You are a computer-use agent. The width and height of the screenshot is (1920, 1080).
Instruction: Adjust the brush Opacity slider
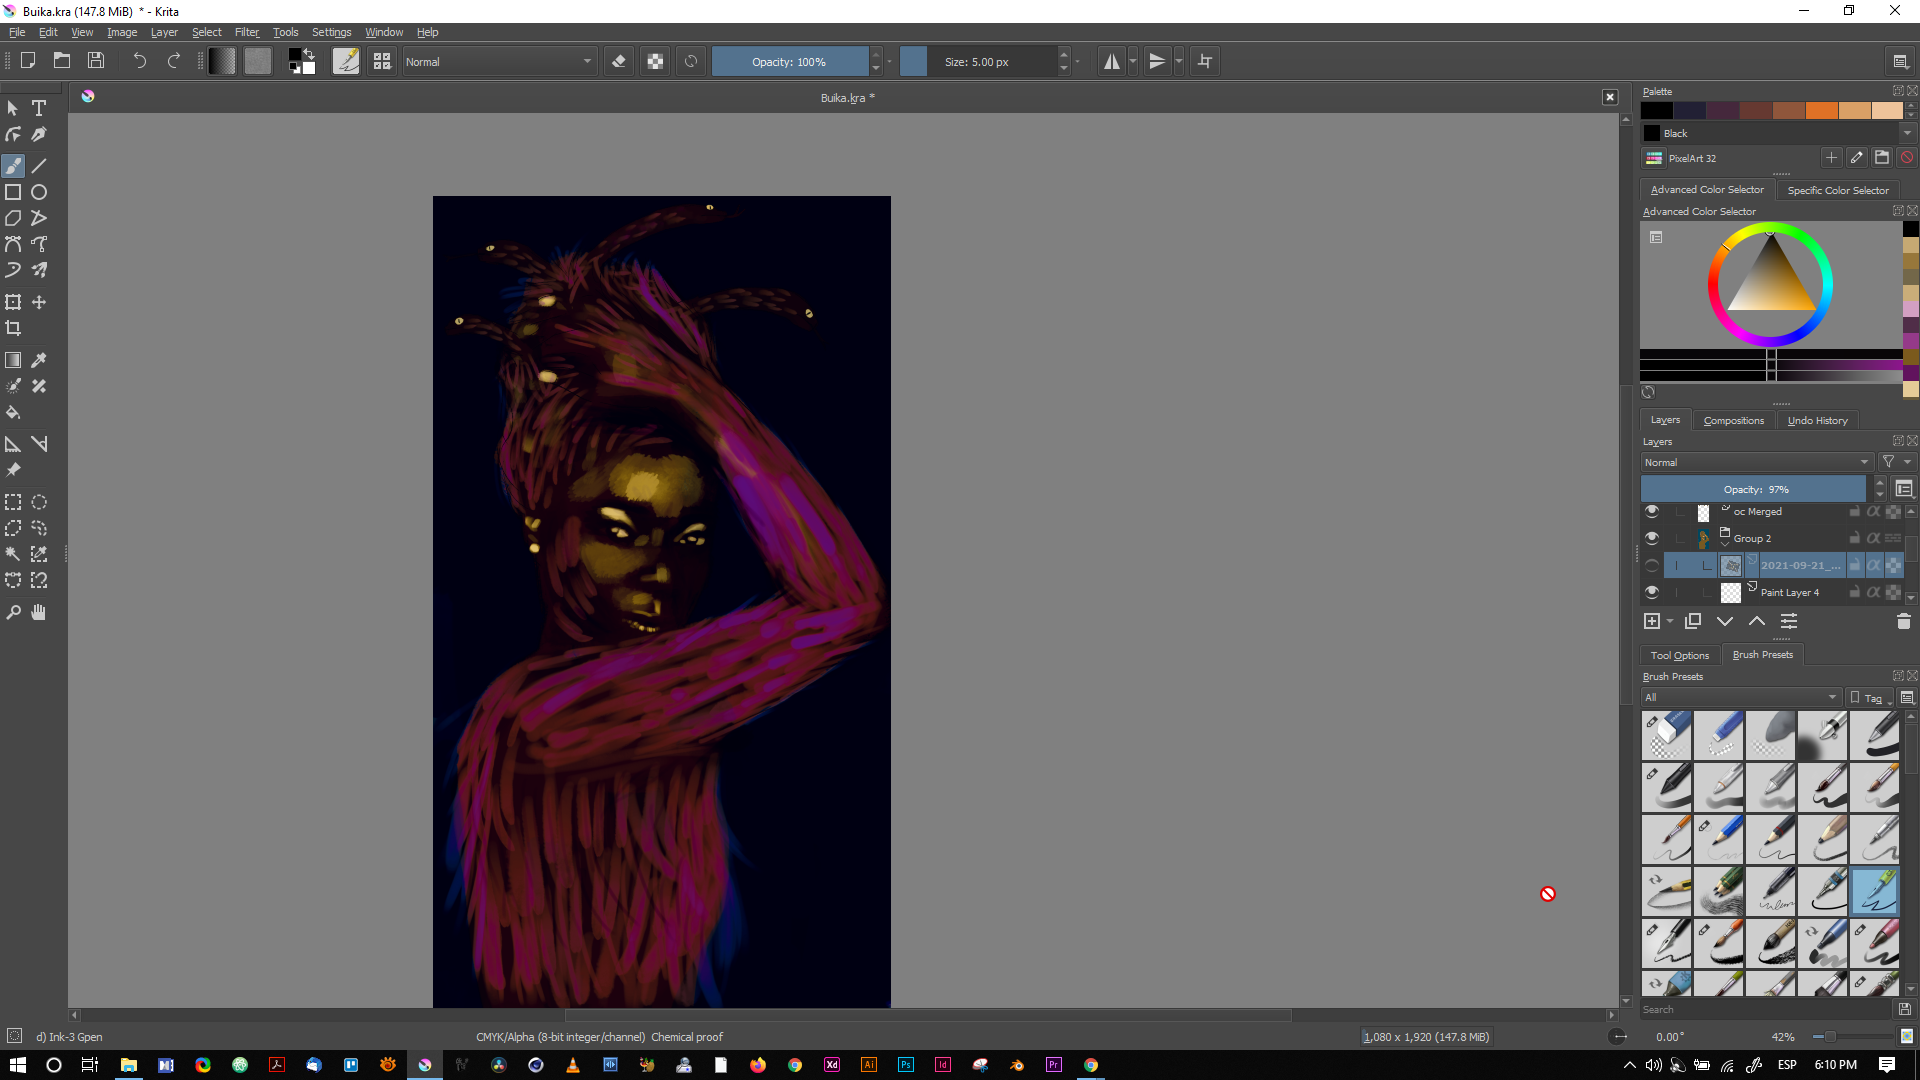pos(789,61)
